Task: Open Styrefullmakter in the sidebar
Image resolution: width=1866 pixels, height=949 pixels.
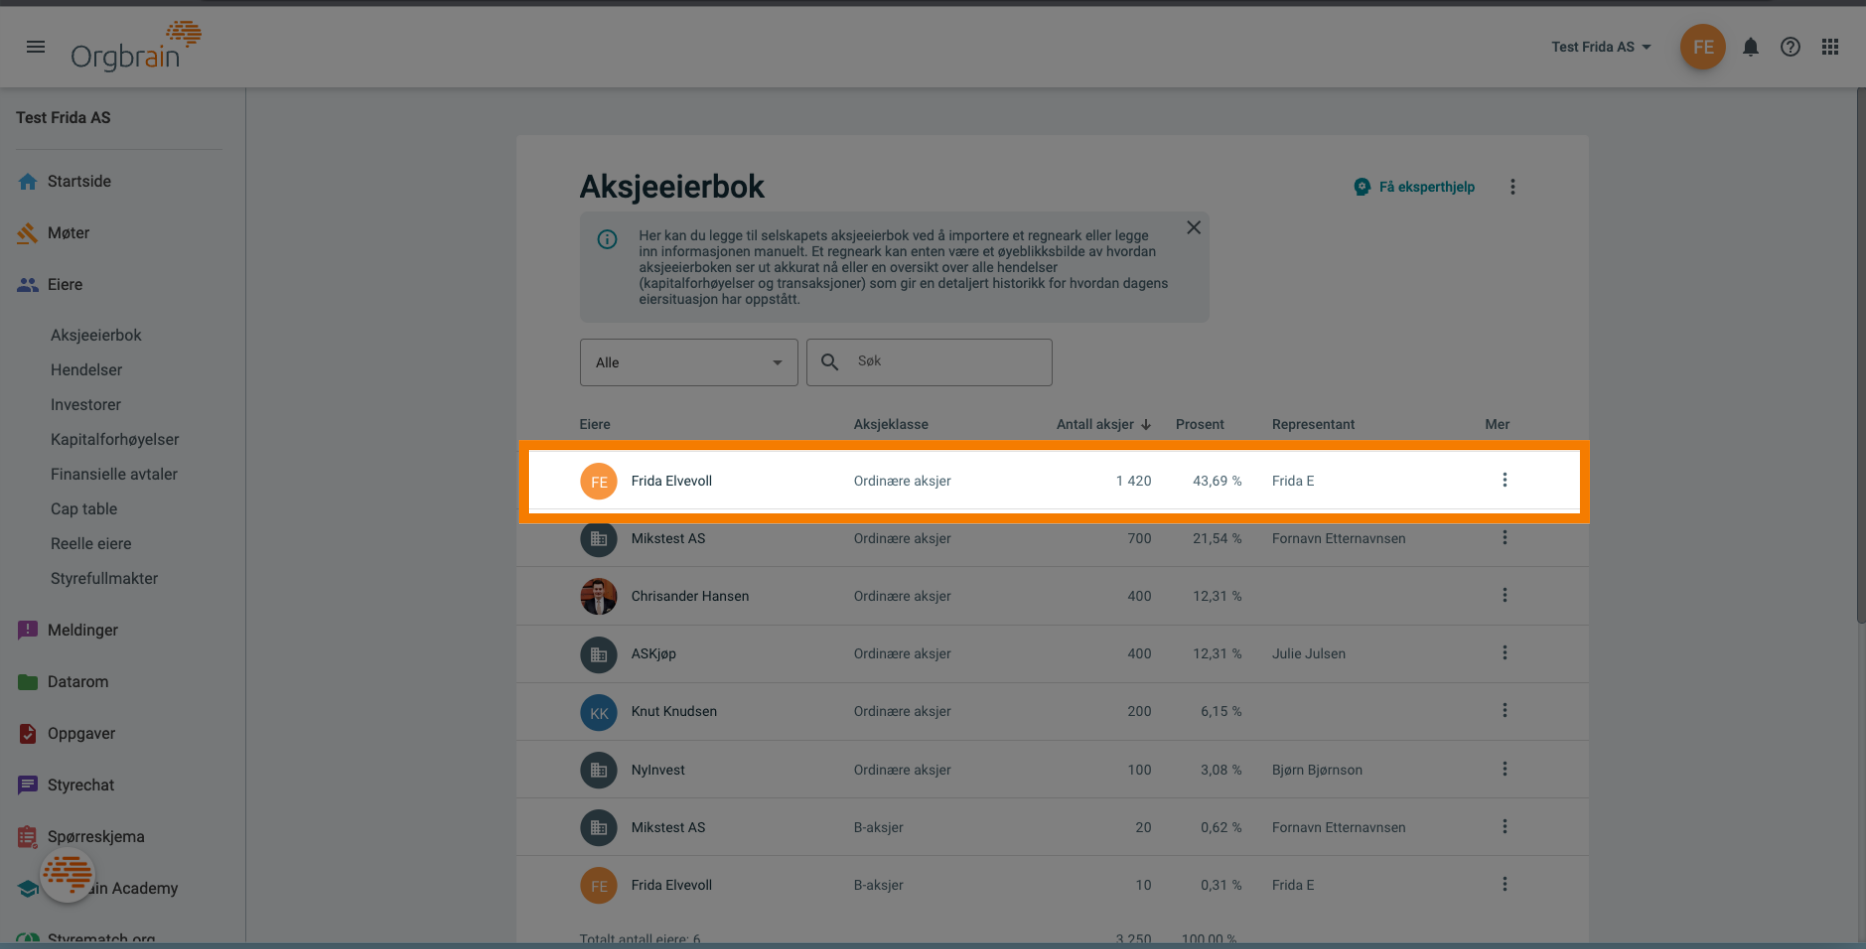Action: click(x=104, y=579)
